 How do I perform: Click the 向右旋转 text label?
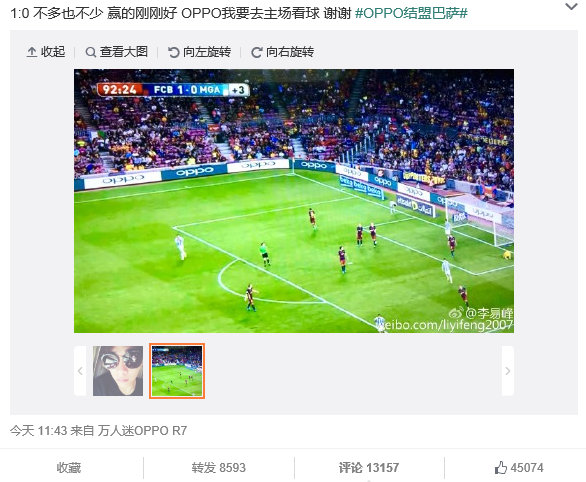click(290, 52)
